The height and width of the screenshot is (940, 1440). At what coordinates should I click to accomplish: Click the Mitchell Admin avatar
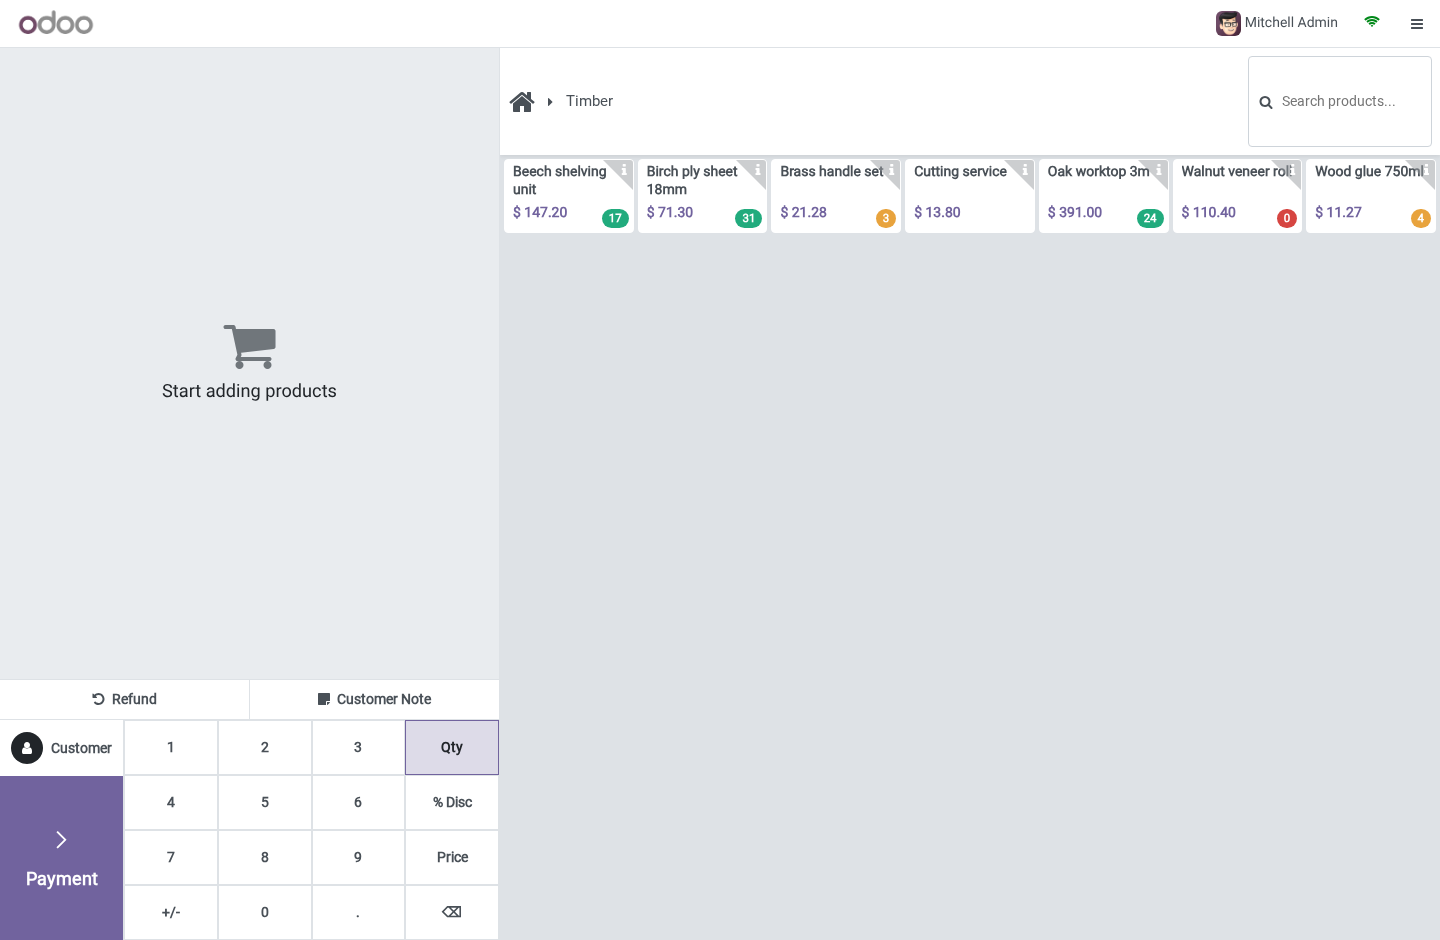pyautogui.click(x=1228, y=23)
